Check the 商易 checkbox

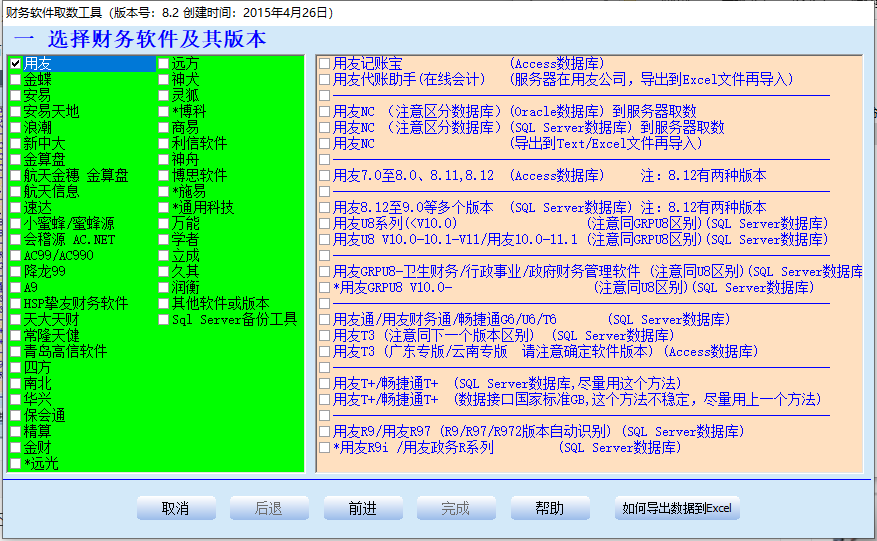163,128
